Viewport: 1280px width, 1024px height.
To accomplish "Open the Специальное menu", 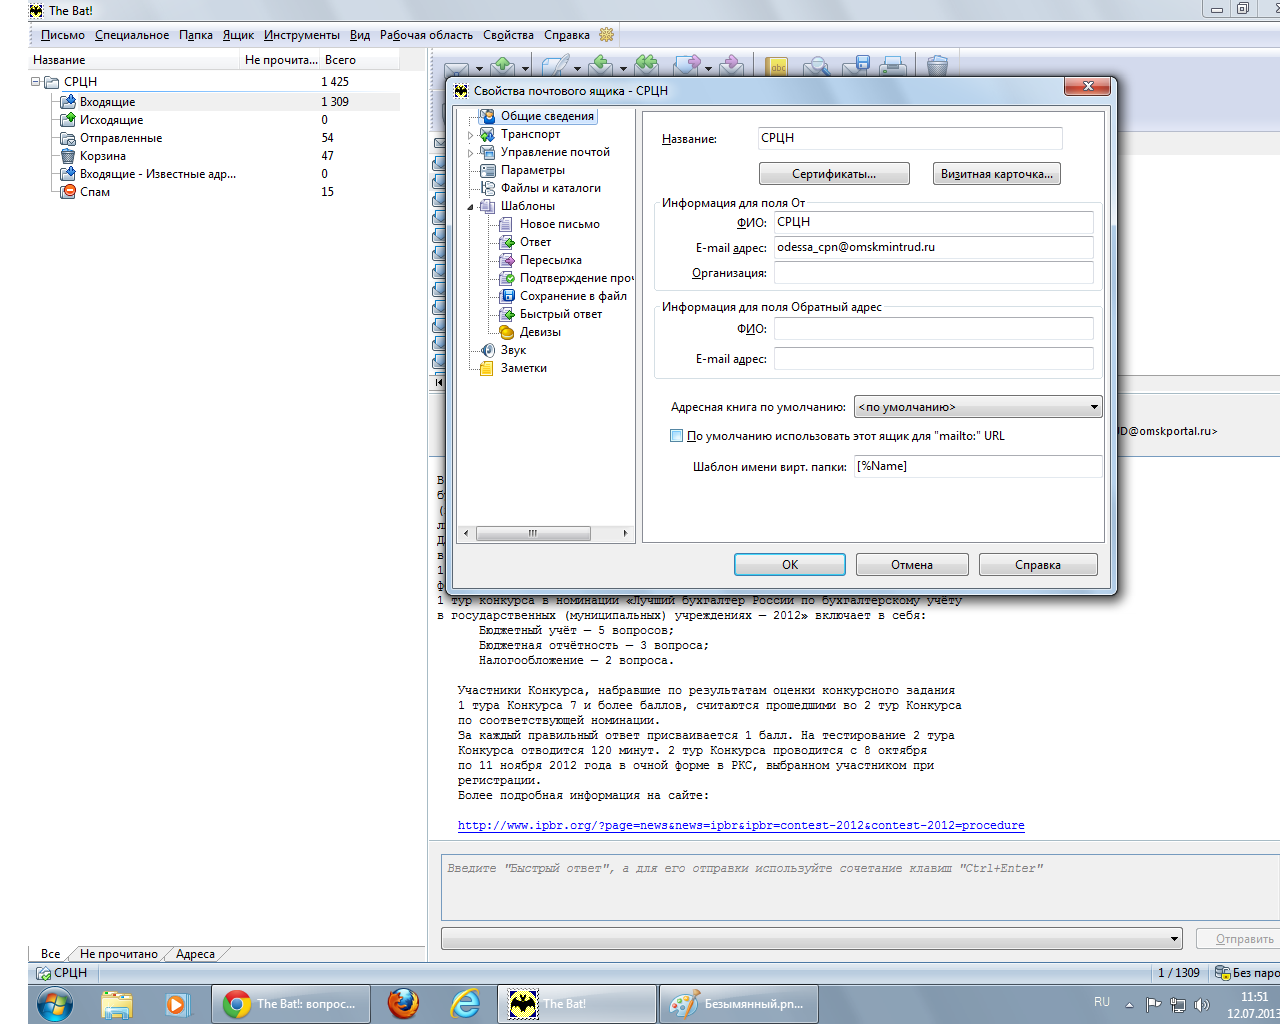I will coord(132,35).
